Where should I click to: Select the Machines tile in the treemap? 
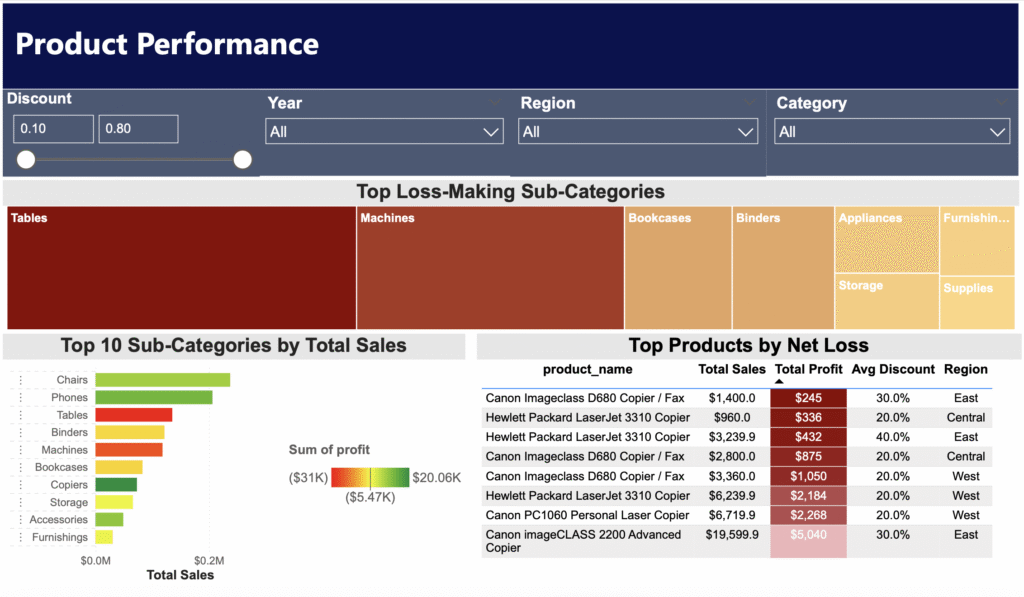tap(490, 268)
